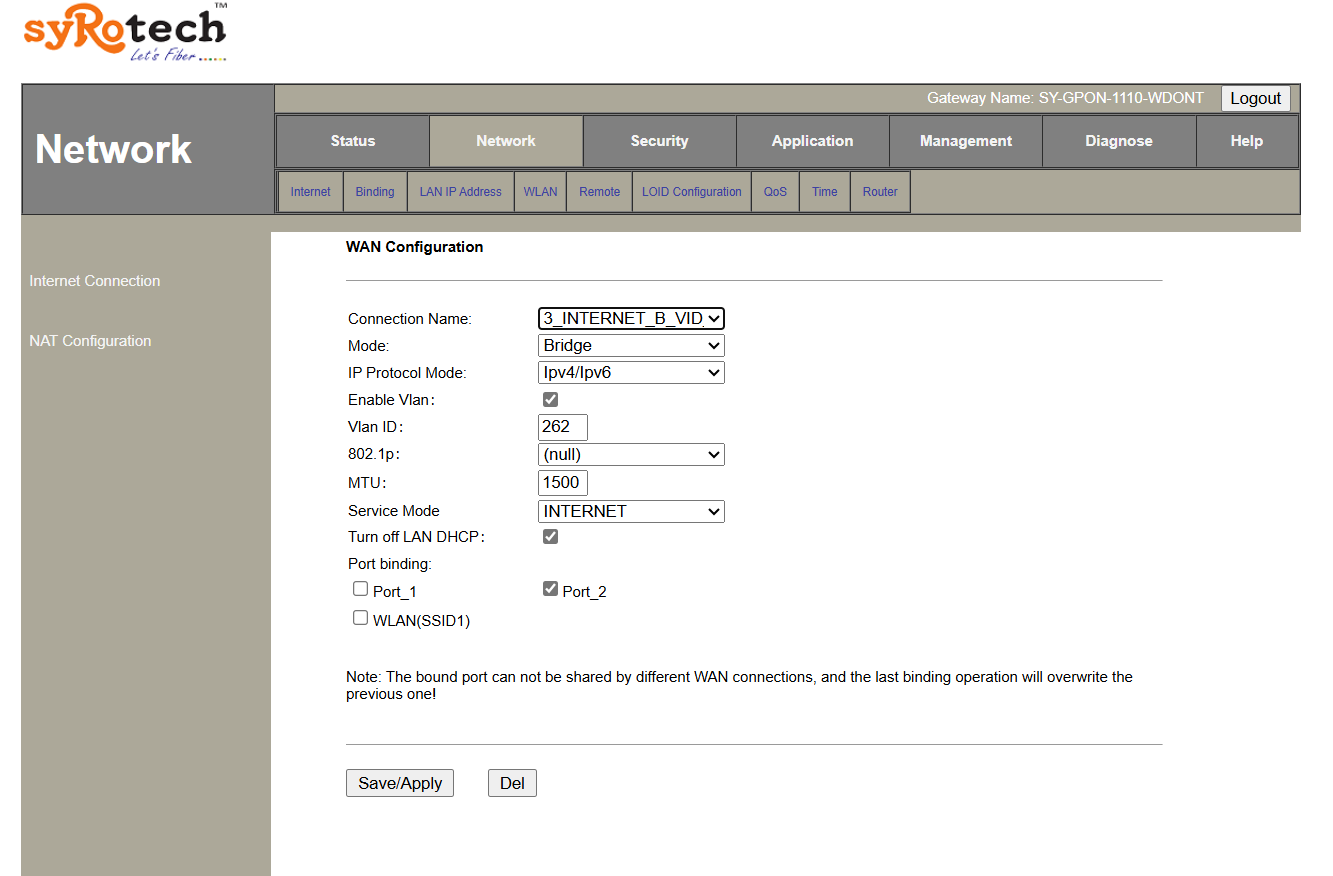Viewport: 1333px width, 876px height.
Task: Select the LOID Configuration submenu
Action: 692,192
